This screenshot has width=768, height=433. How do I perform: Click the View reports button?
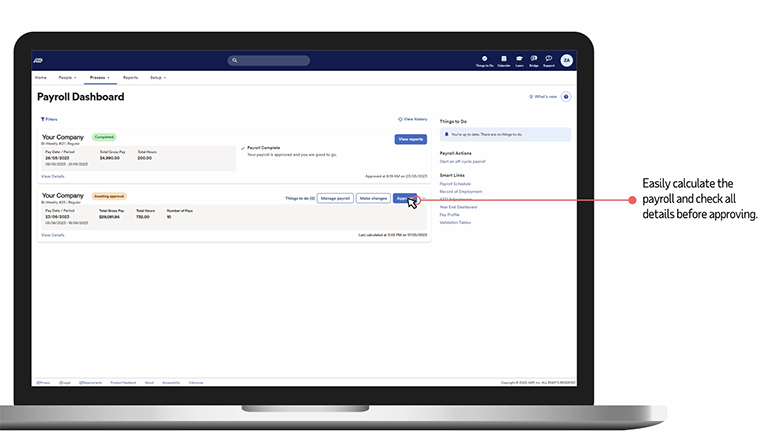pyautogui.click(x=410, y=139)
